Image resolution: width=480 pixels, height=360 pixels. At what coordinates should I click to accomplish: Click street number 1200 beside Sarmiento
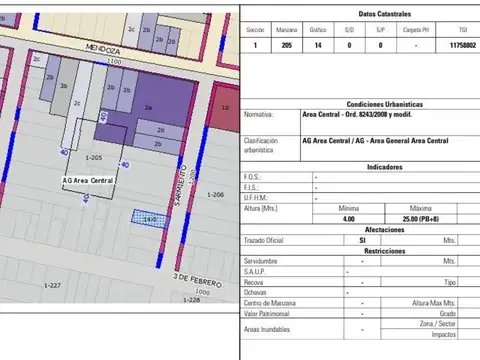pos(193,176)
